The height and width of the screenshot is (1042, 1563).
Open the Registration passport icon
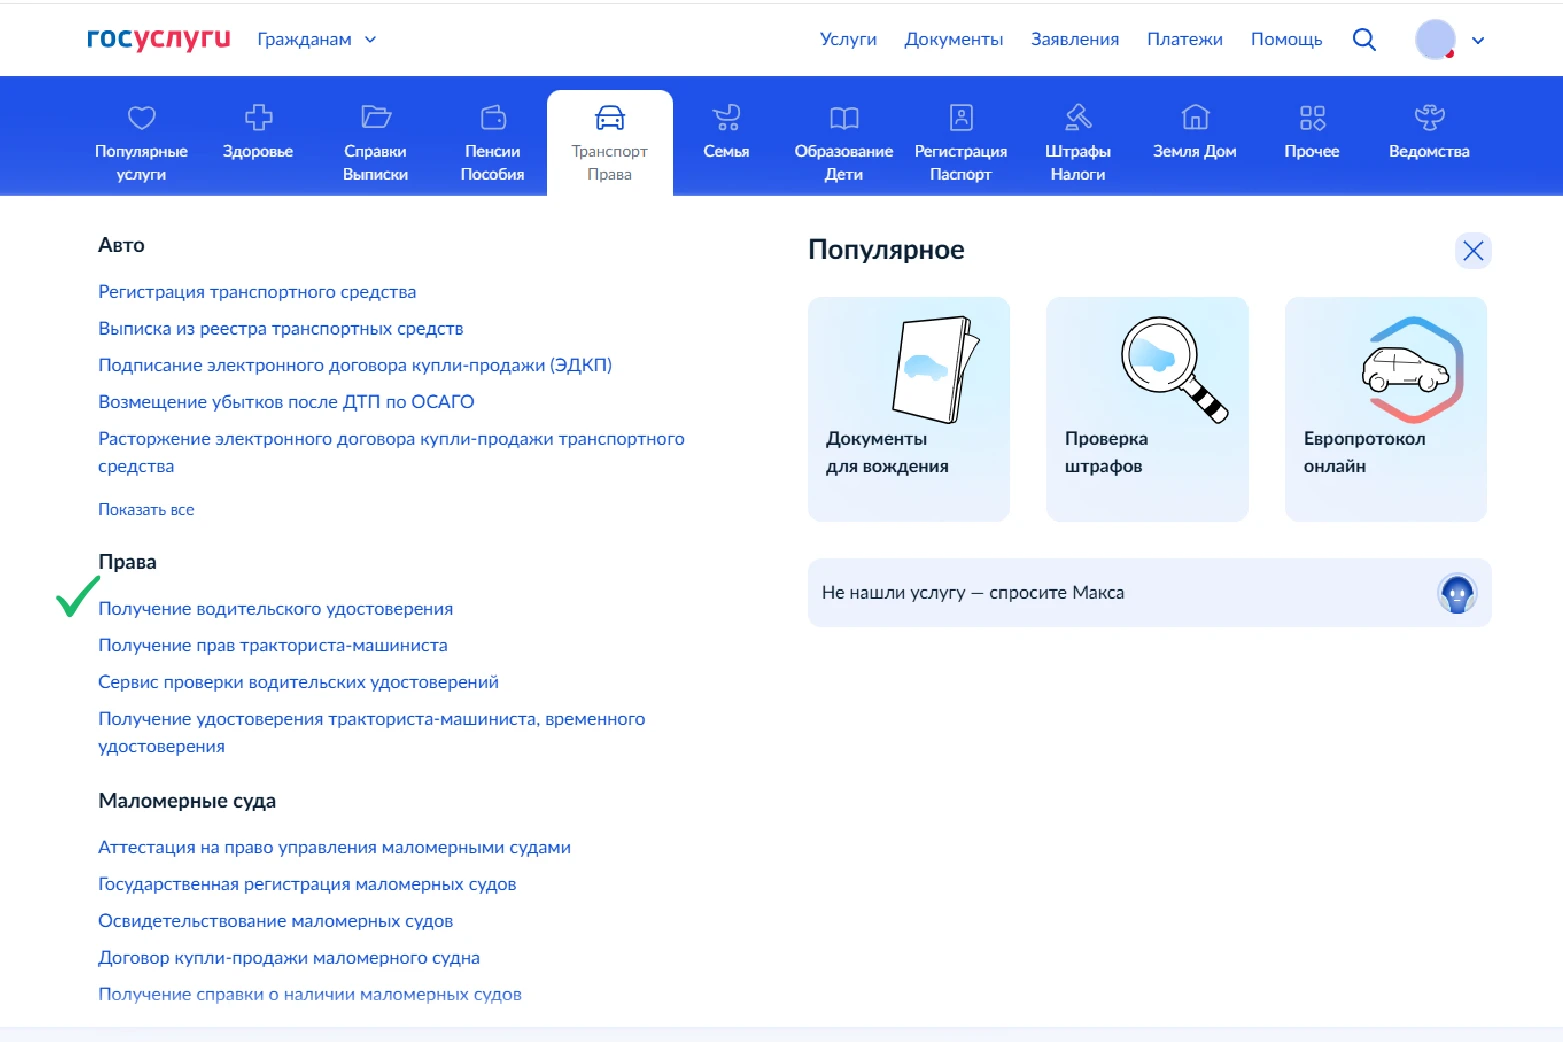coord(961,118)
